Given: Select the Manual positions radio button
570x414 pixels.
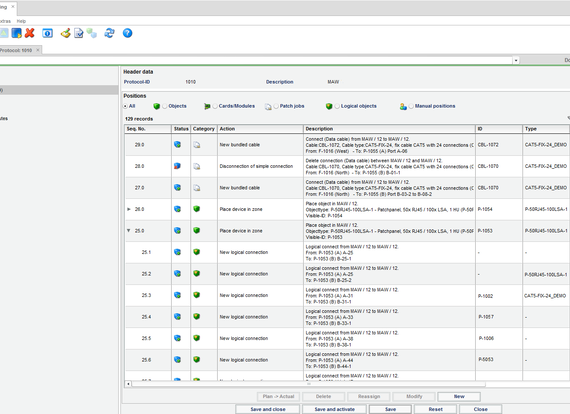Looking at the screenshot, I should pyautogui.click(x=411, y=106).
